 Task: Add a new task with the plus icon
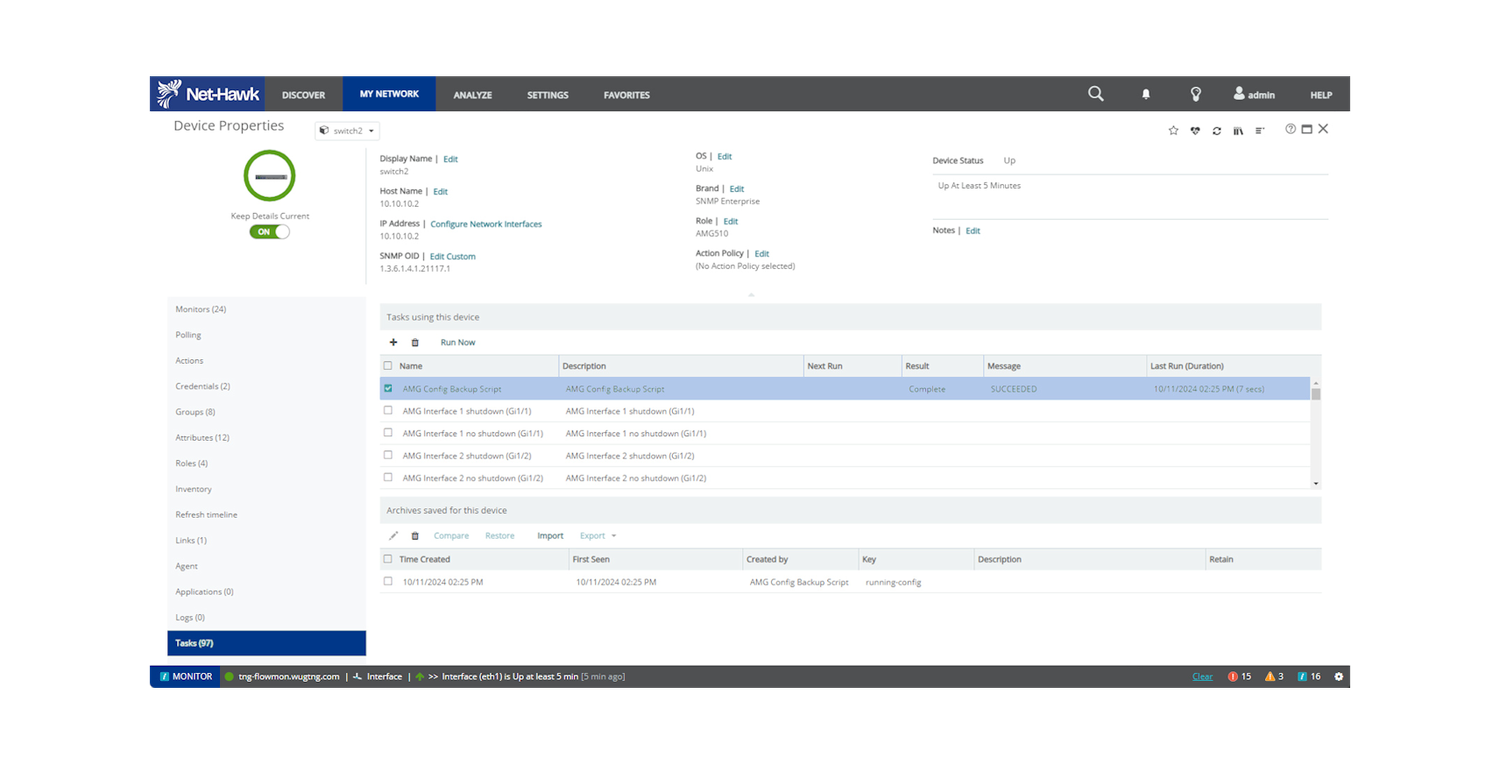click(x=393, y=342)
